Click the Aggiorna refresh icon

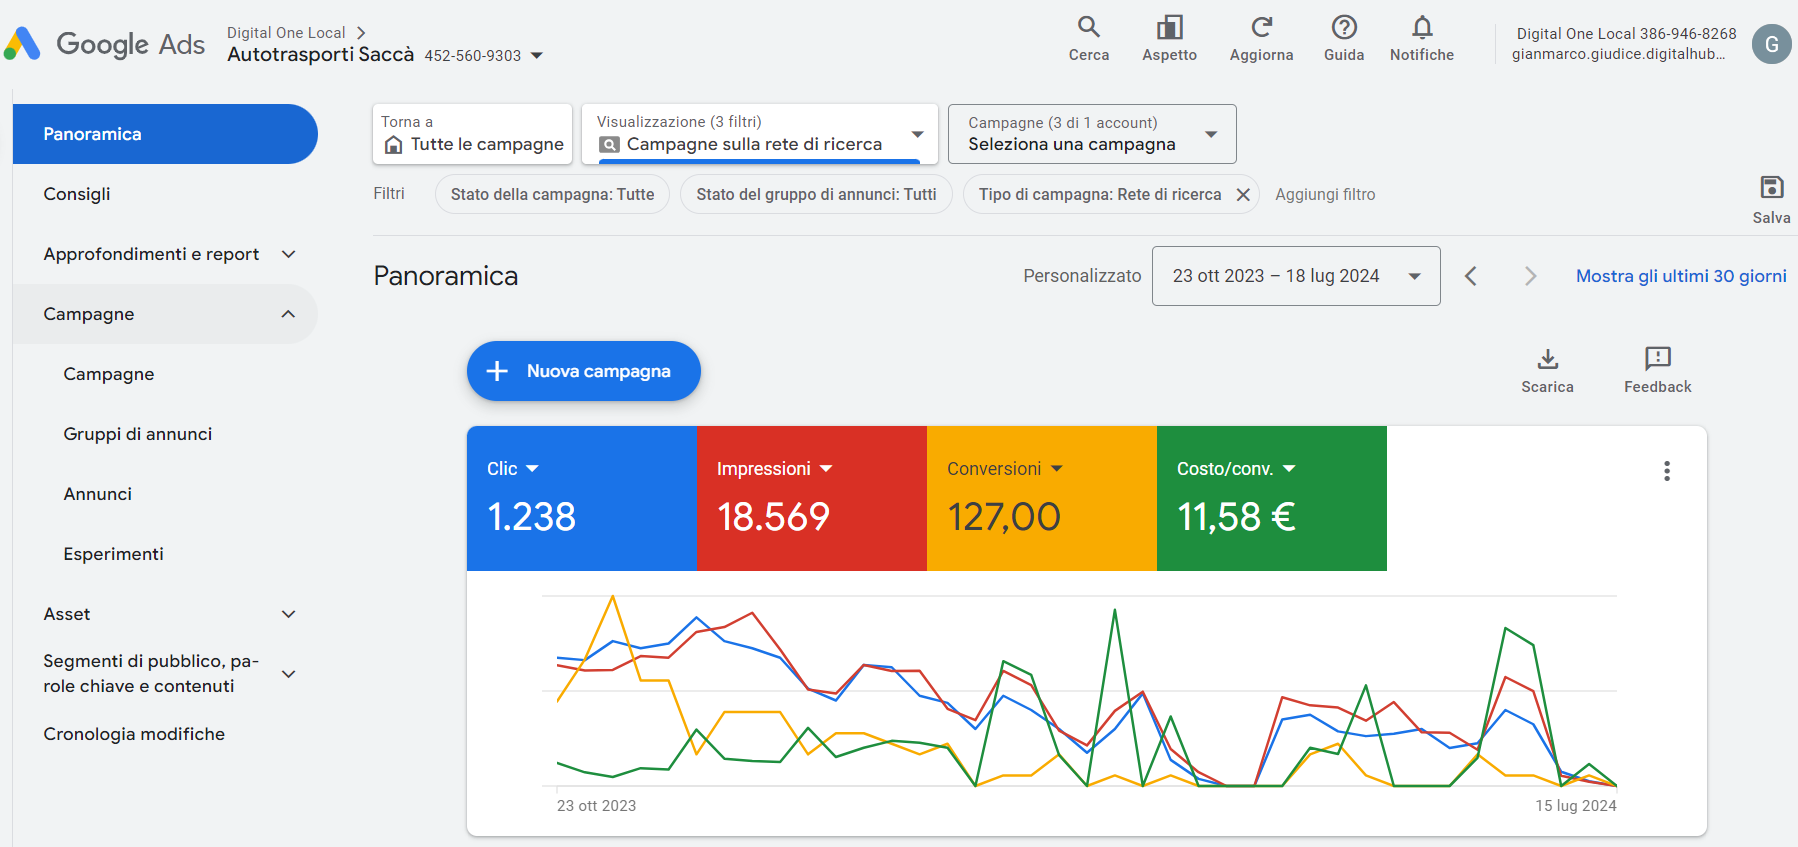(1261, 28)
